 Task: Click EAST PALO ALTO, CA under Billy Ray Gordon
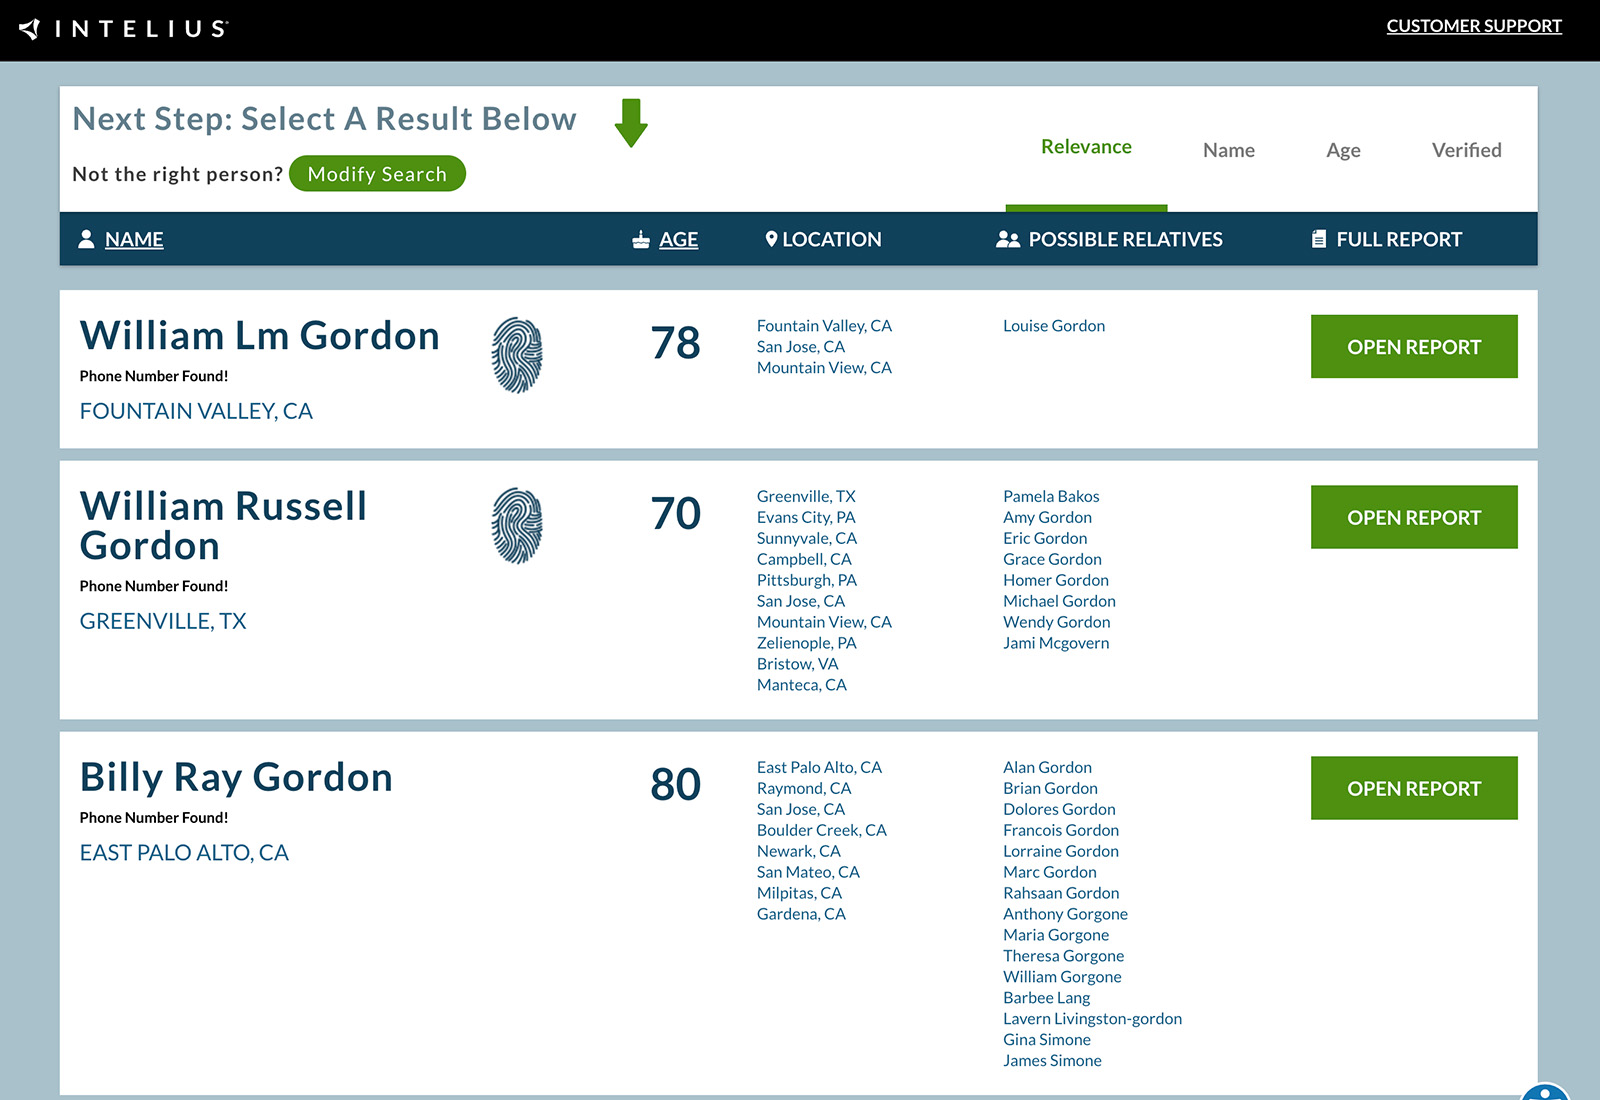click(x=184, y=853)
